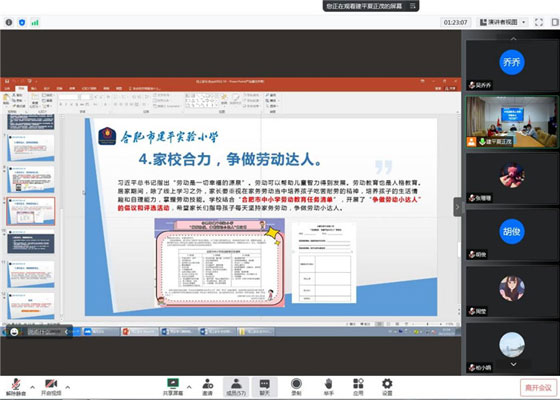Click the folder item in shared taskbar
This screenshot has height=400, width=560.
[x=256, y=332]
